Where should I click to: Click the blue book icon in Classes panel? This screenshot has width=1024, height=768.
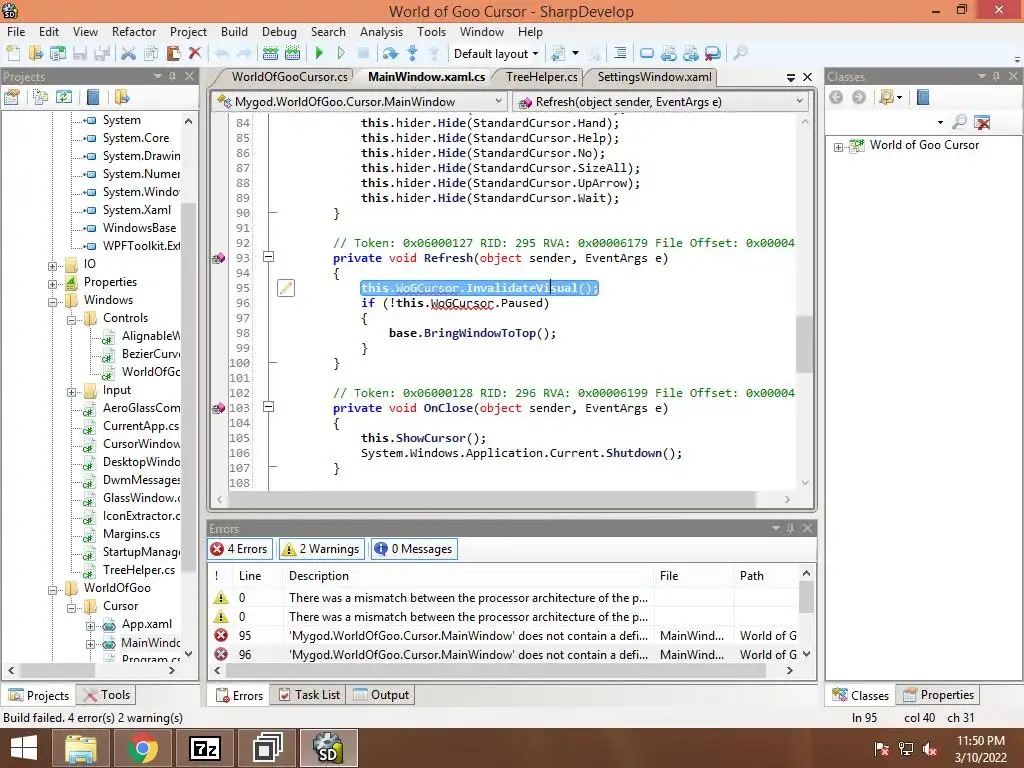(x=923, y=97)
